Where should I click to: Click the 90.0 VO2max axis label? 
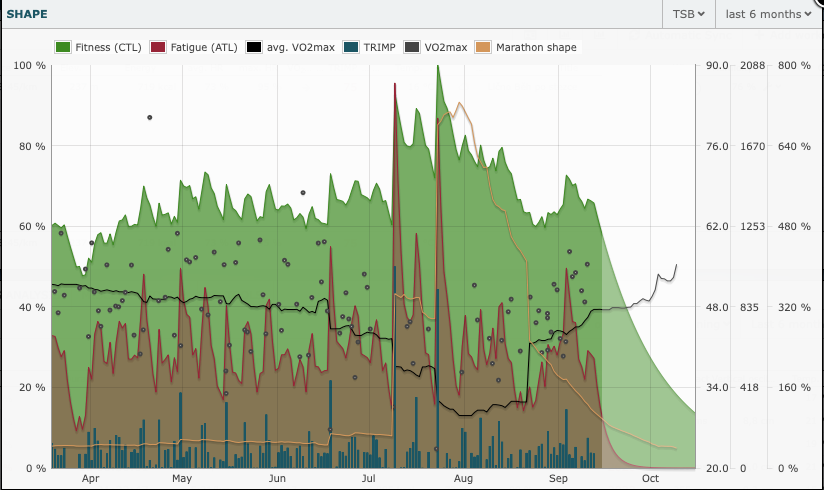click(x=717, y=65)
